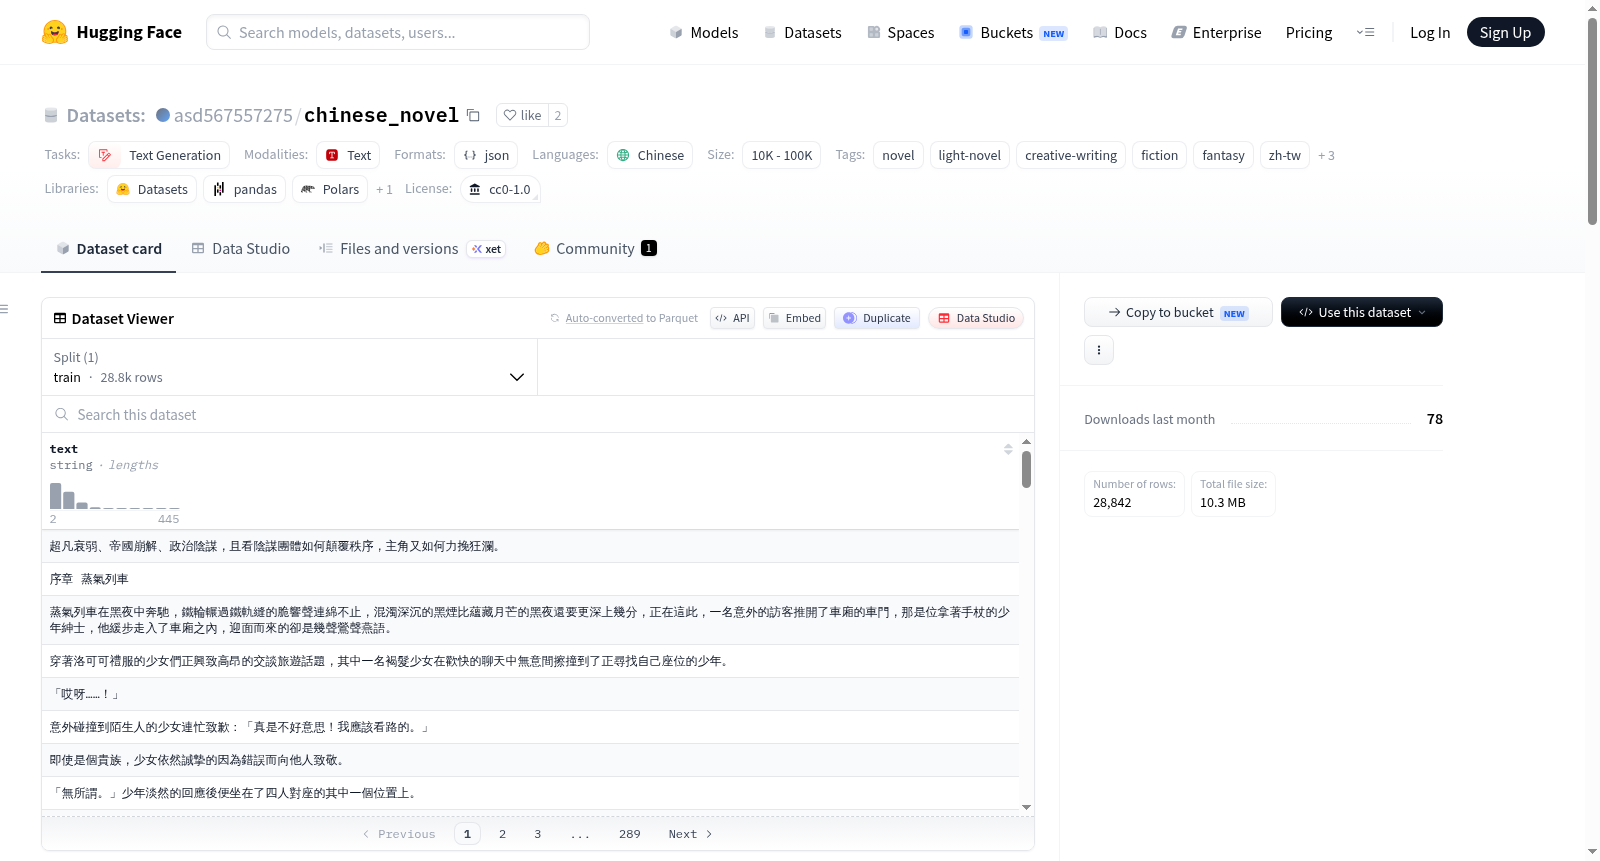The image size is (1600, 861).
Task: Click the Duplicate button
Action: tap(877, 318)
